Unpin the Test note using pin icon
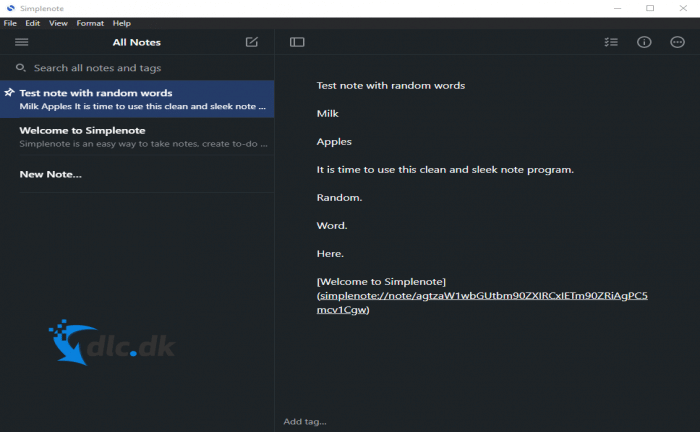This screenshot has height=432, width=700. pos(9,93)
